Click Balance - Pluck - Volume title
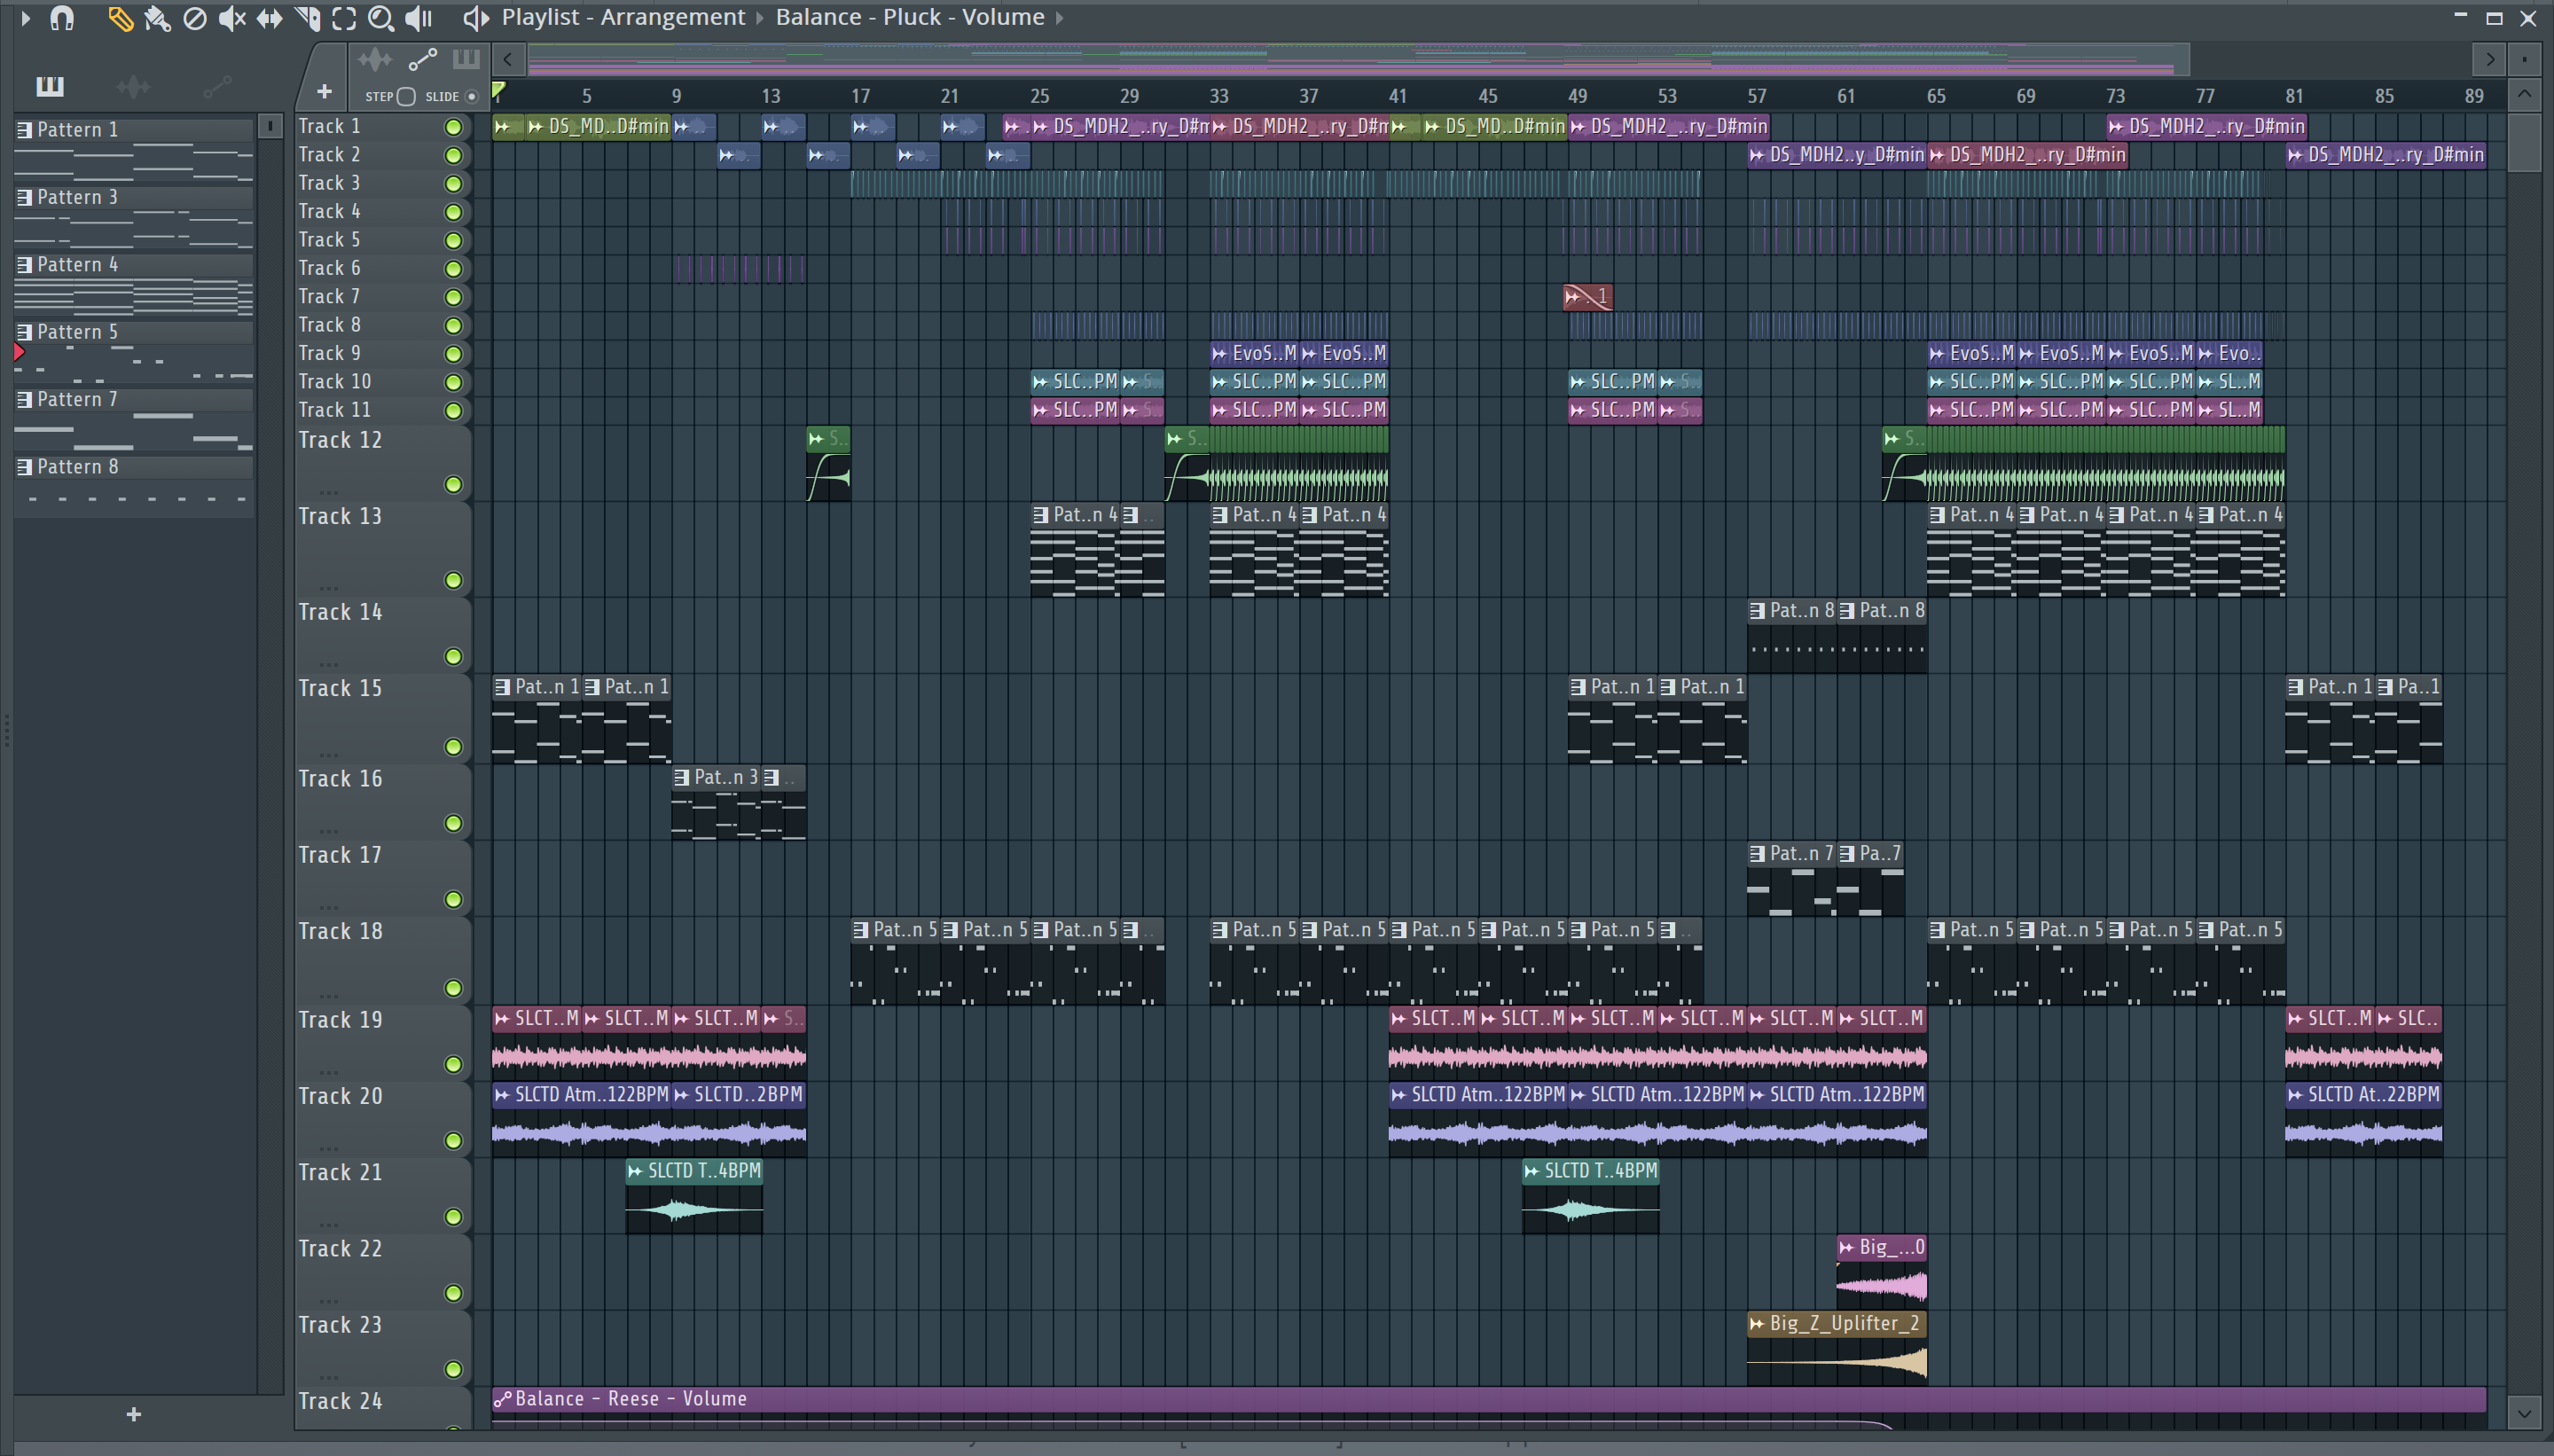The height and width of the screenshot is (1456, 2554). tap(910, 18)
